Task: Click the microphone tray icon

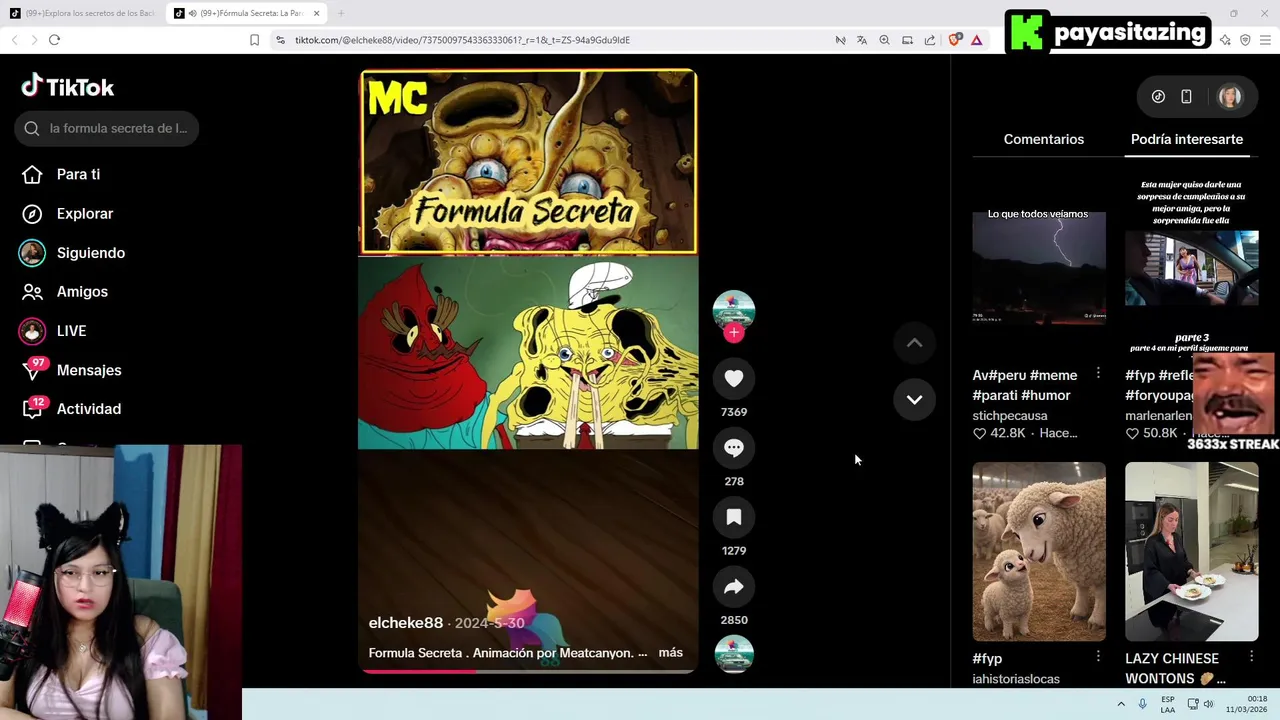Action: tap(1143, 704)
